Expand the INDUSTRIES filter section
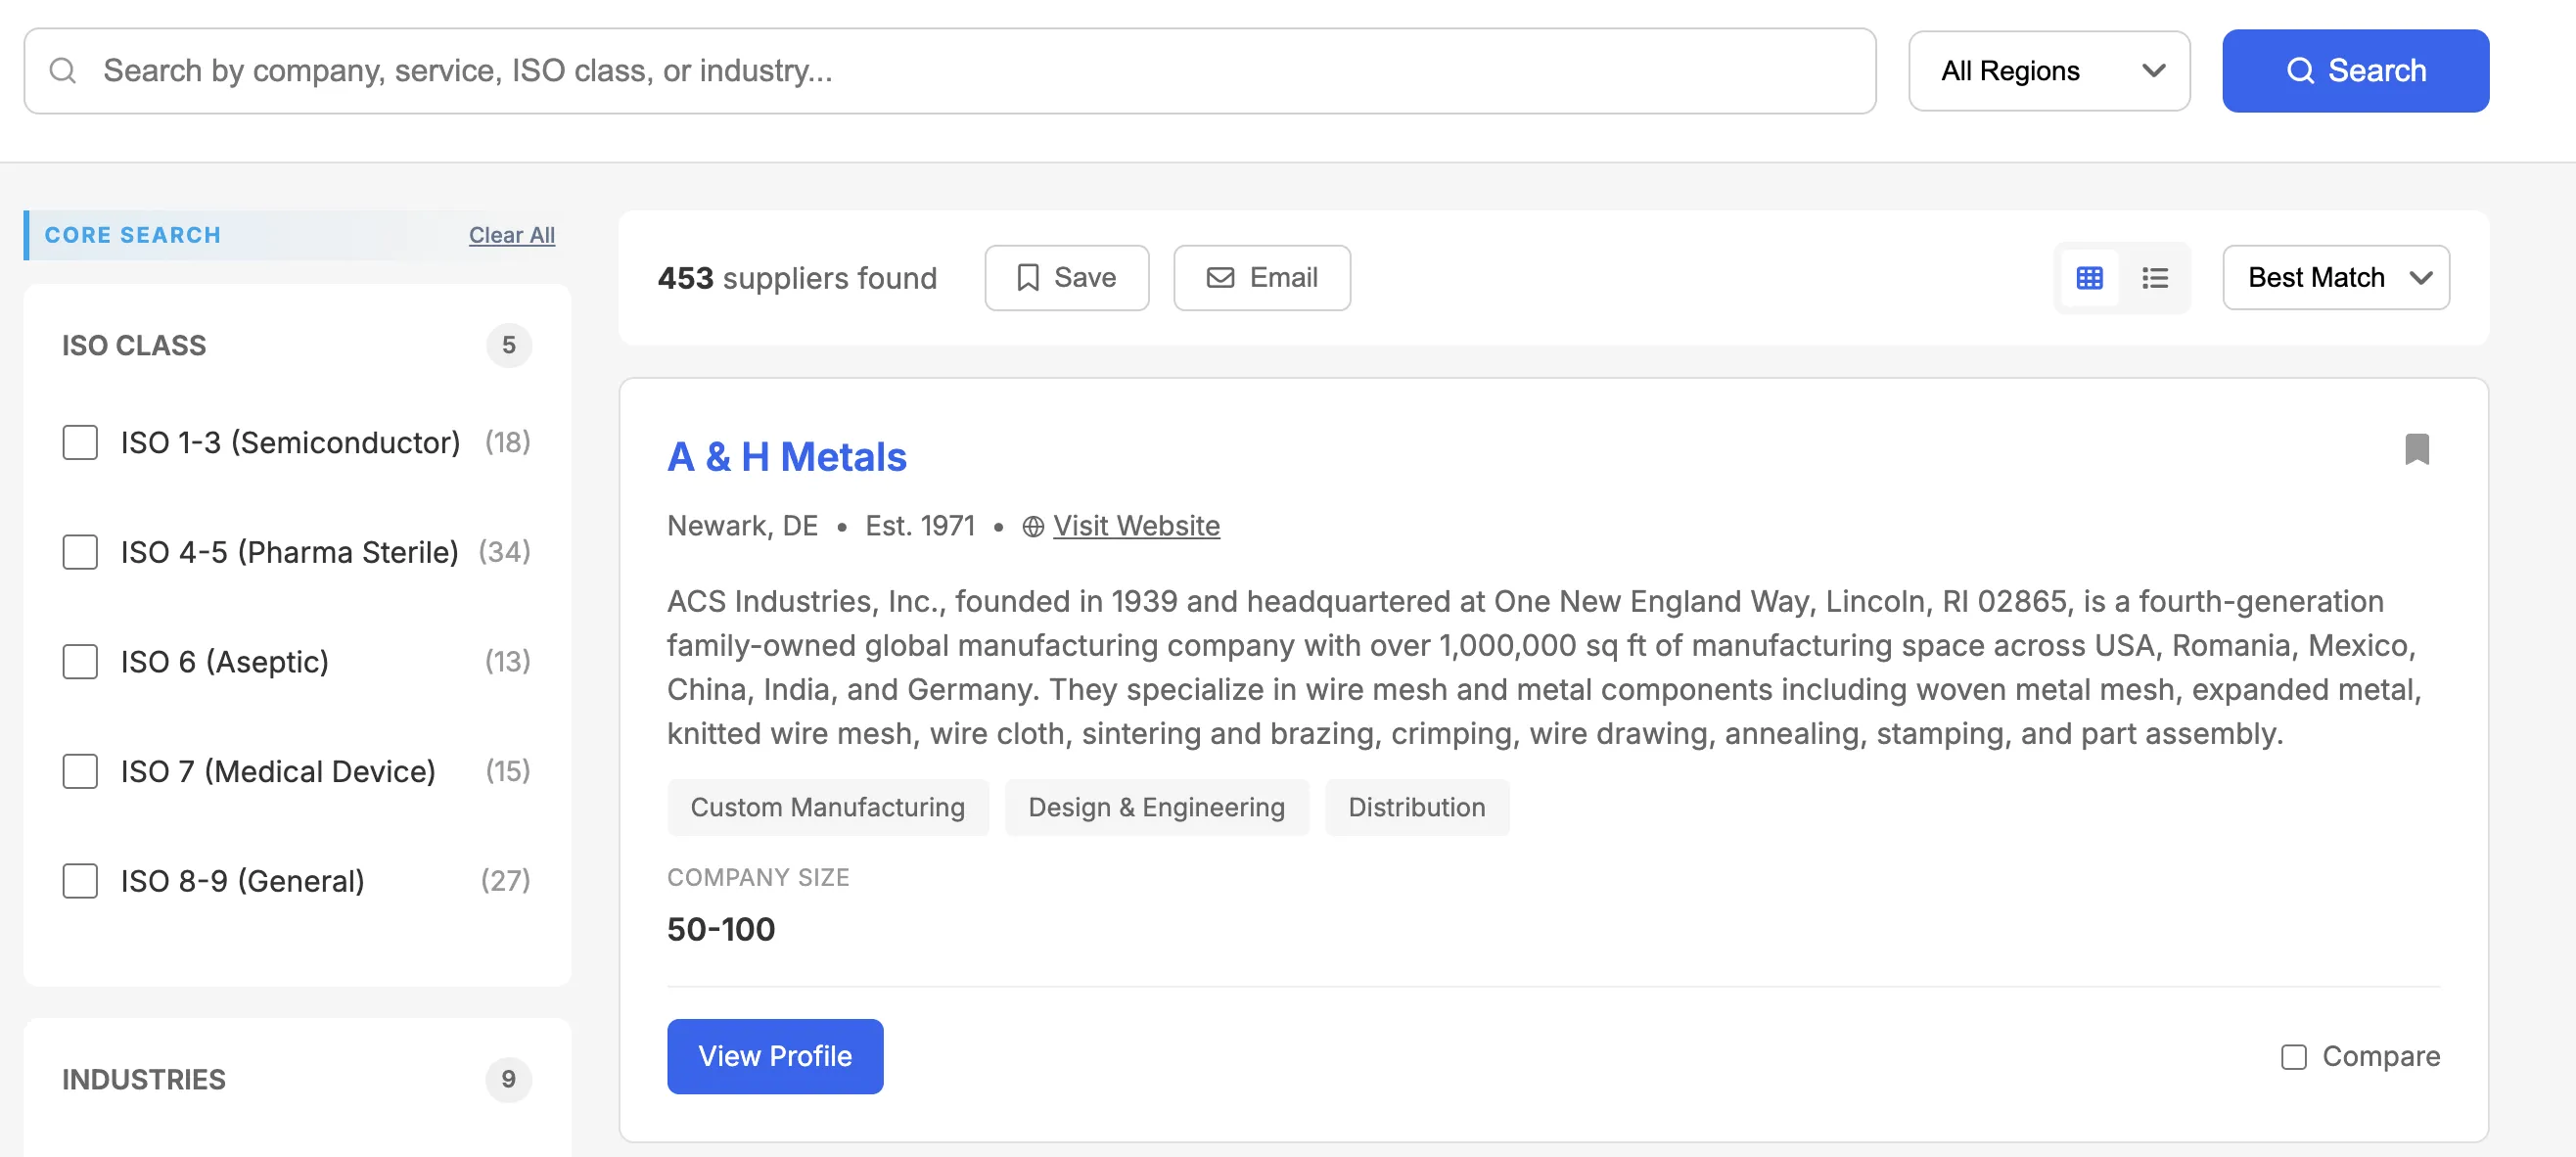The height and width of the screenshot is (1157, 2576). tap(144, 1079)
